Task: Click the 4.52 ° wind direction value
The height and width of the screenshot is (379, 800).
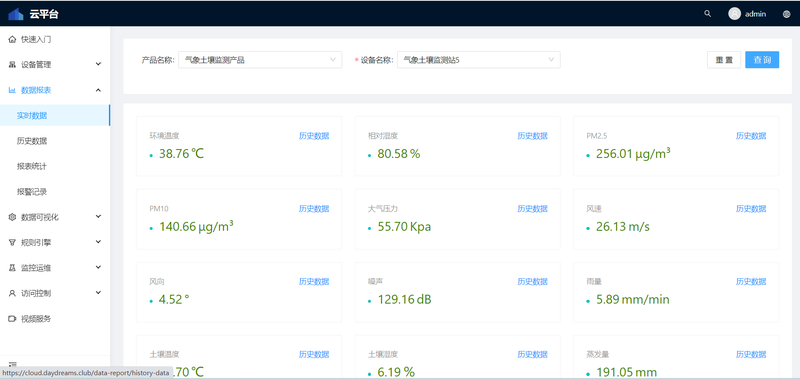Action: point(174,299)
